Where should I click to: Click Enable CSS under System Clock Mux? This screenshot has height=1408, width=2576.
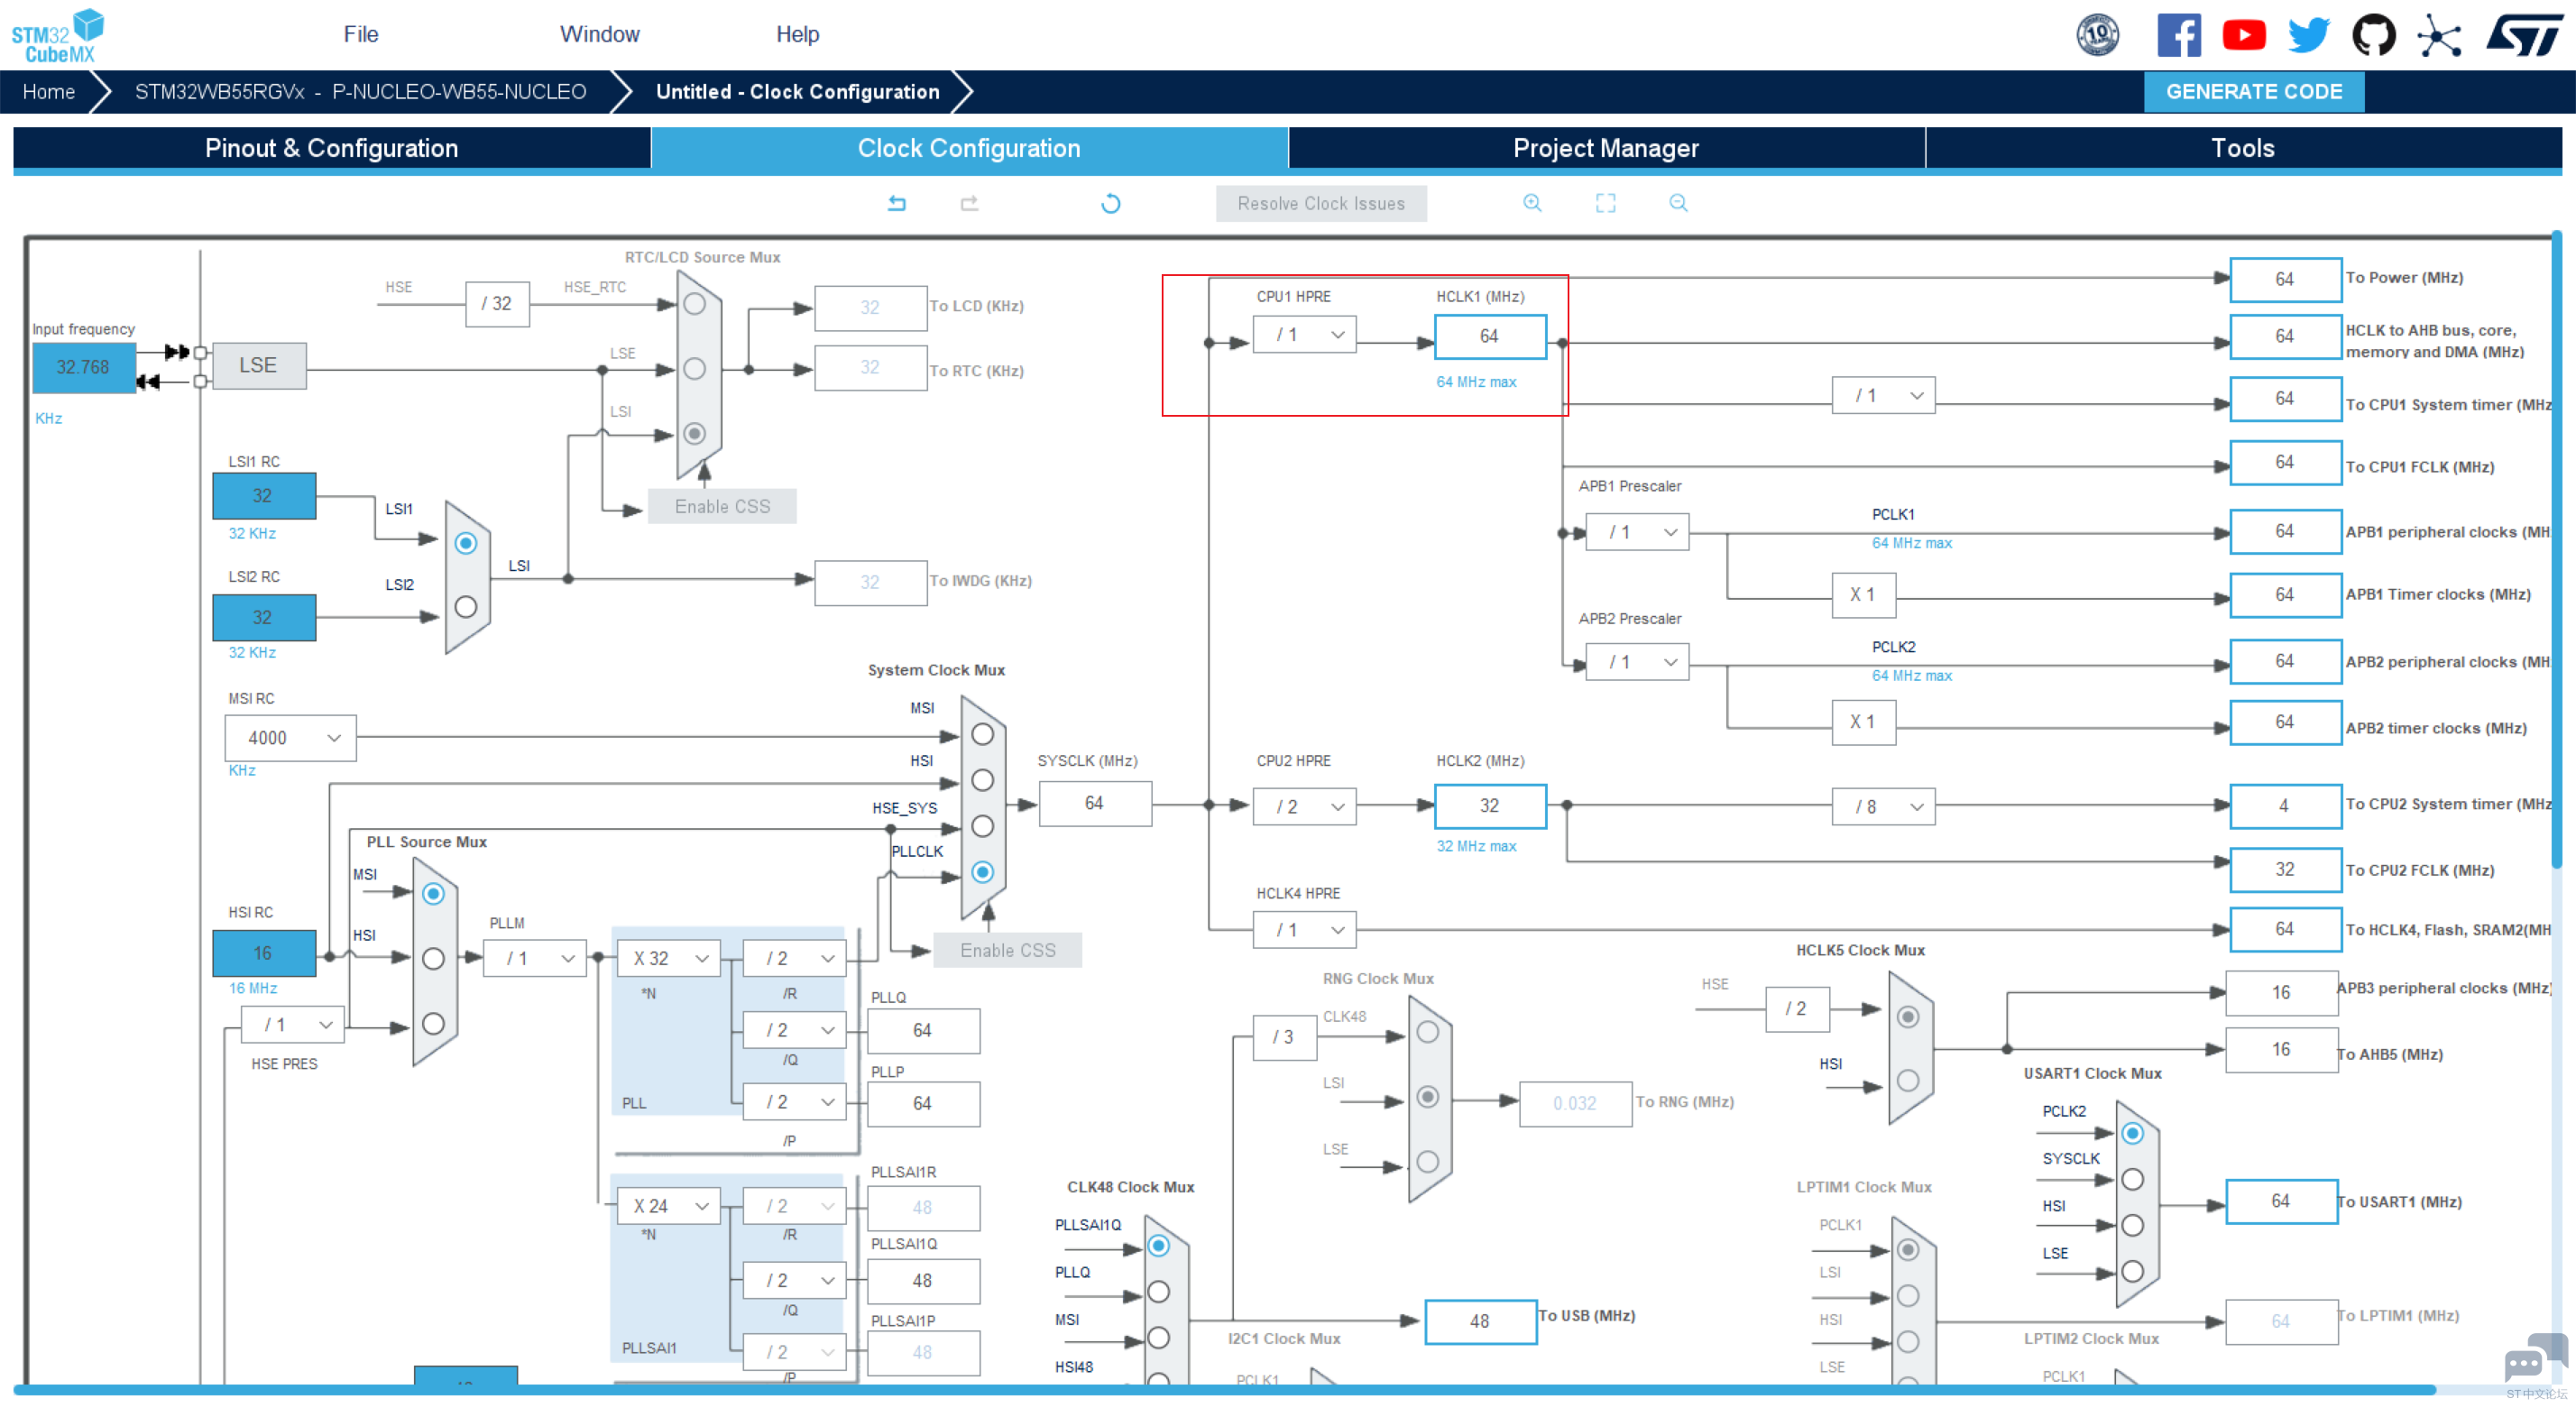coord(1007,951)
